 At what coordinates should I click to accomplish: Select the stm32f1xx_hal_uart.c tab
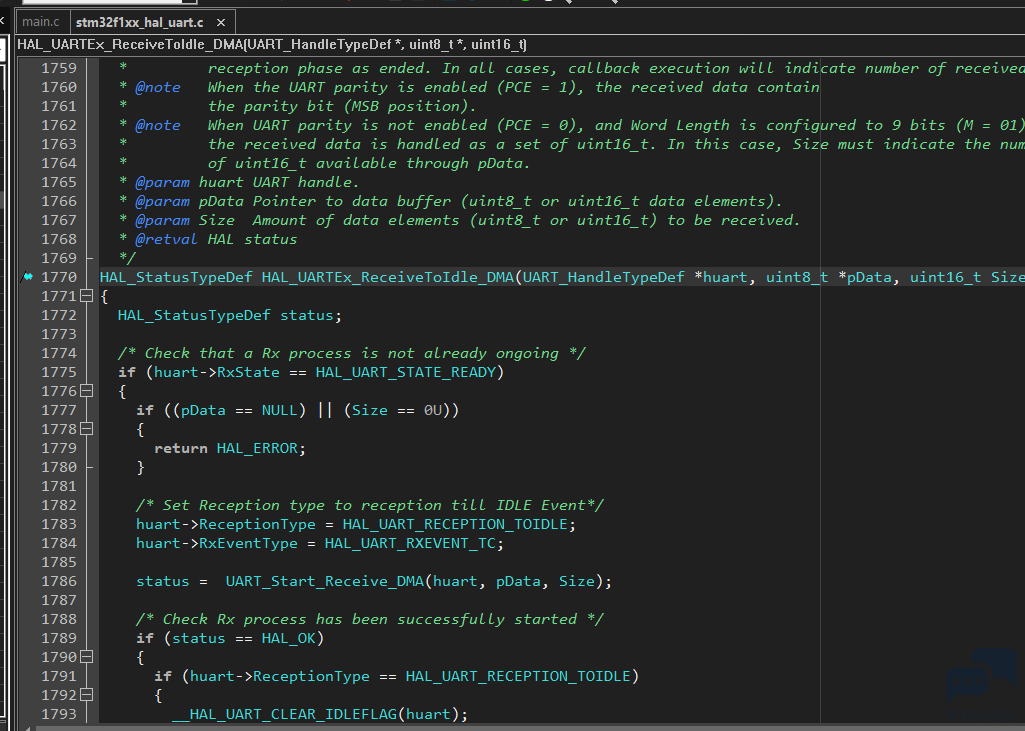click(138, 21)
